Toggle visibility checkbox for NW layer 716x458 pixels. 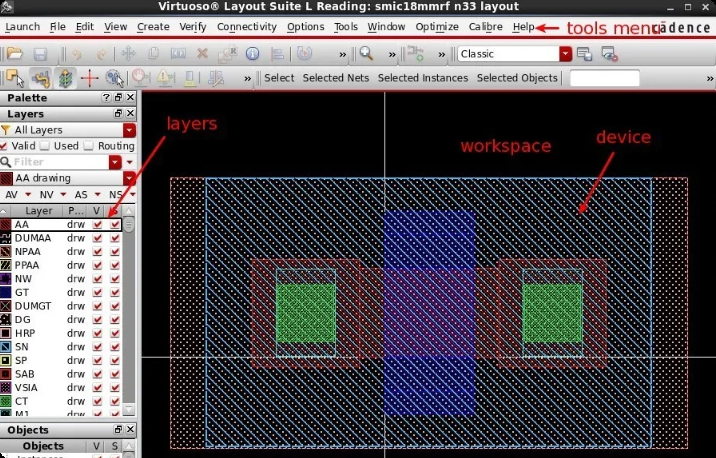[97, 279]
